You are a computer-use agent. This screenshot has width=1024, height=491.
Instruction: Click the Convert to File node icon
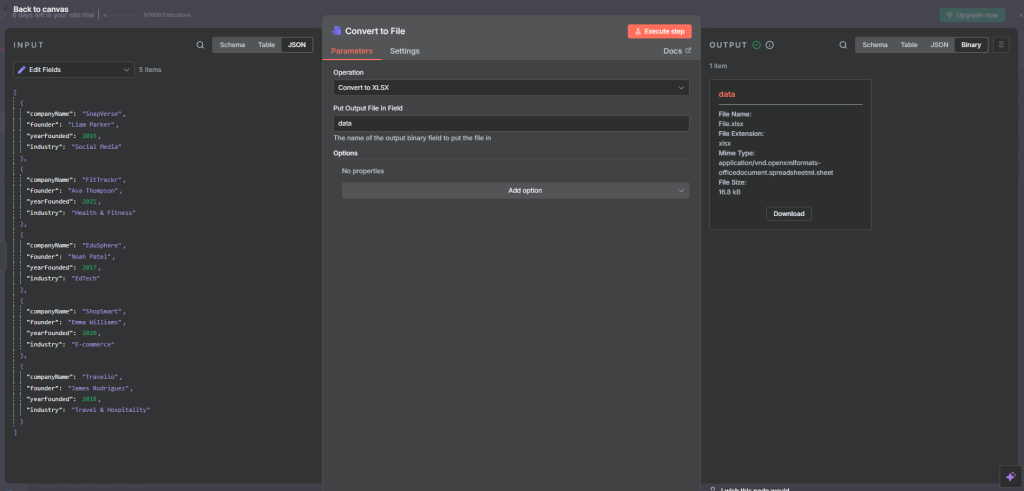click(337, 31)
